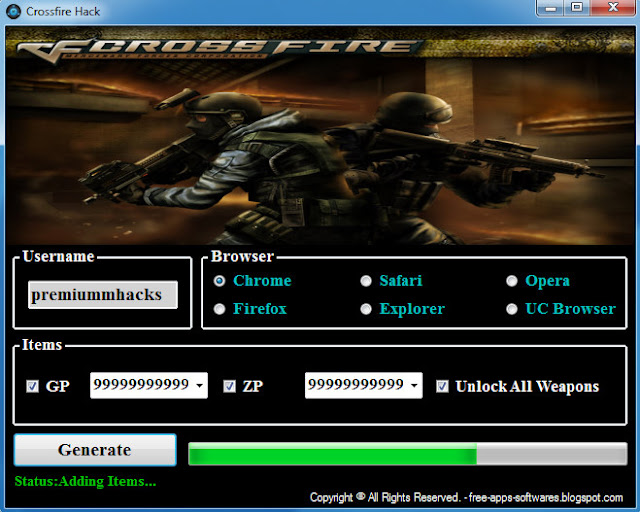Select the Safari browser option

pos(366,281)
